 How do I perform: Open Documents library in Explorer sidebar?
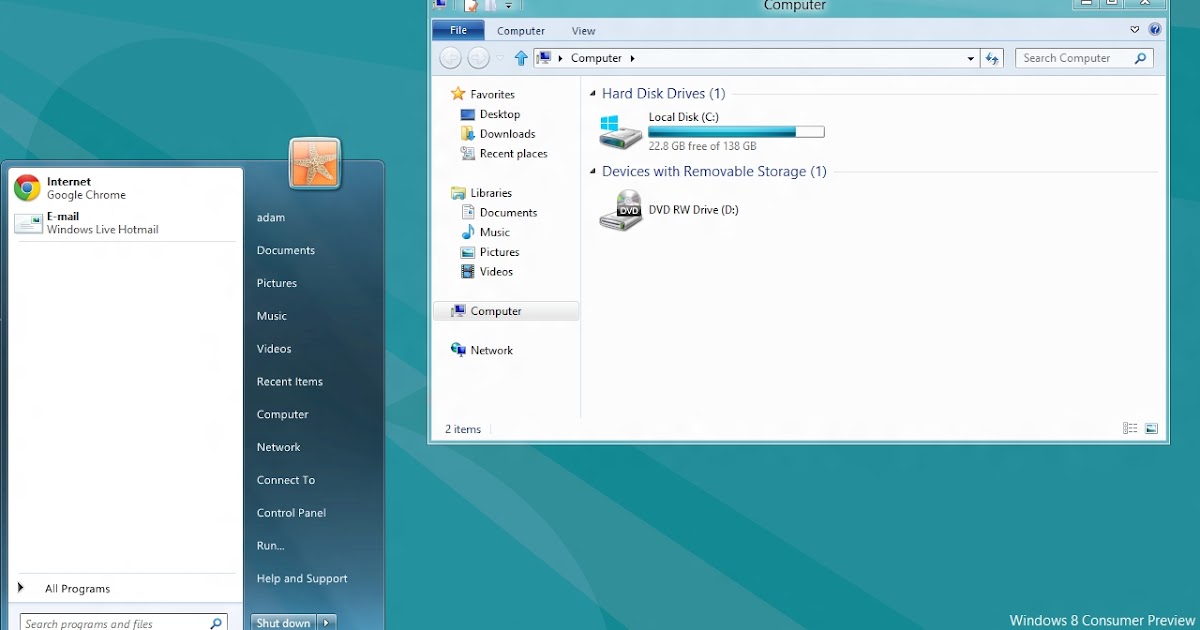pos(508,213)
